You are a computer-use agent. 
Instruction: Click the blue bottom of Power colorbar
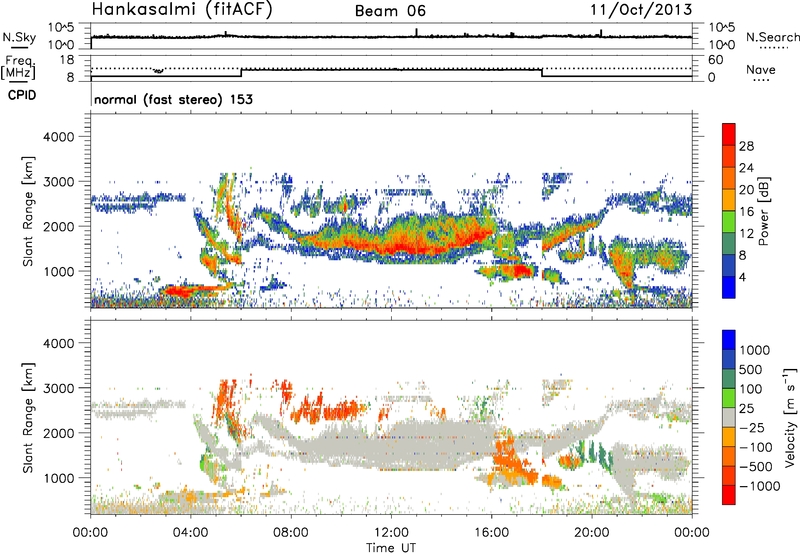(x=729, y=287)
